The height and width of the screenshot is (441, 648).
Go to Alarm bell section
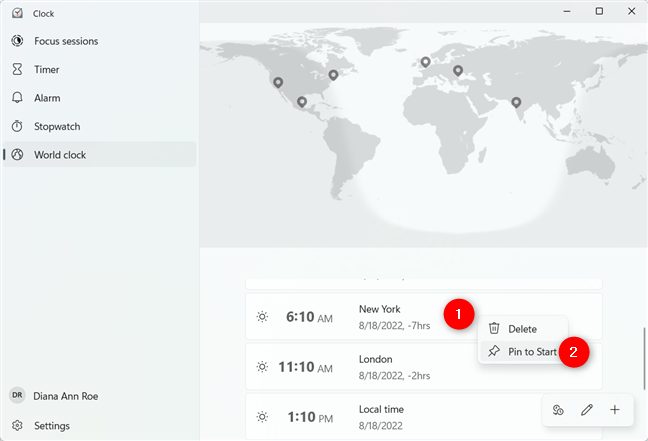pyautogui.click(x=47, y=98)
